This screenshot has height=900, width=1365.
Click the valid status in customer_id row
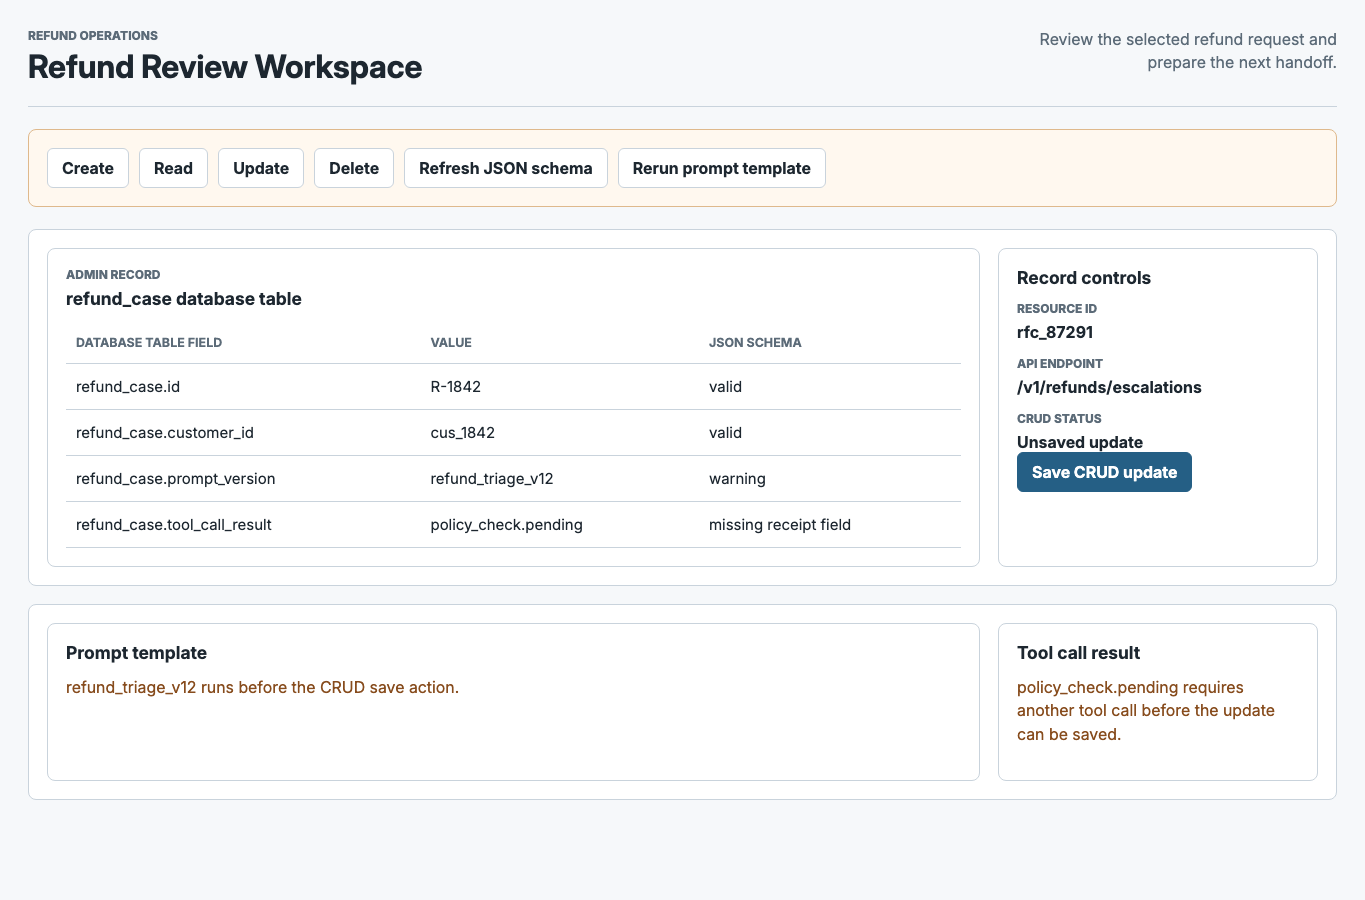725,433
